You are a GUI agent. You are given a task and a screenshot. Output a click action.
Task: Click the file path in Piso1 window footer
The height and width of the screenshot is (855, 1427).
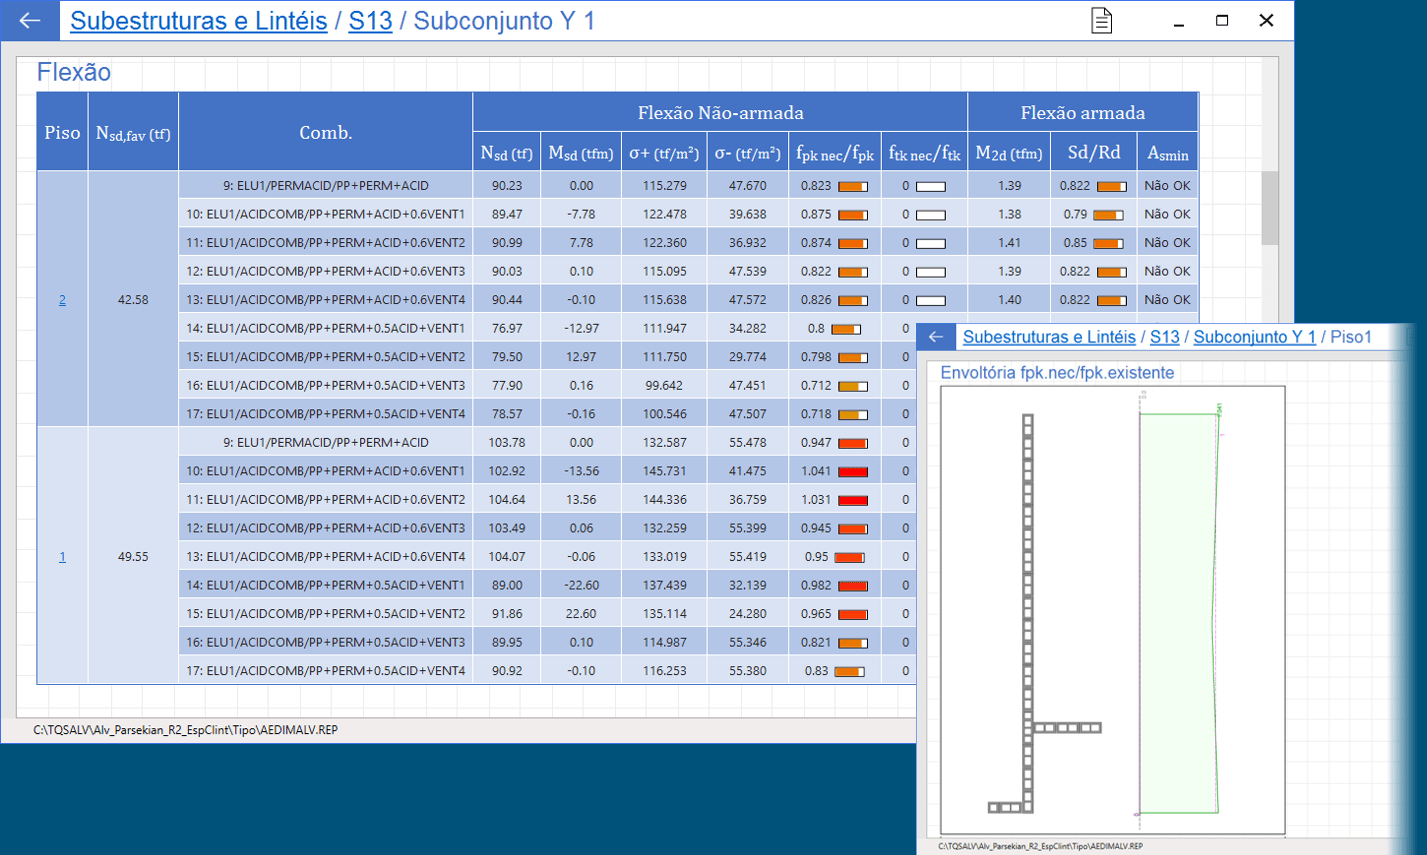coord(1039,847)
